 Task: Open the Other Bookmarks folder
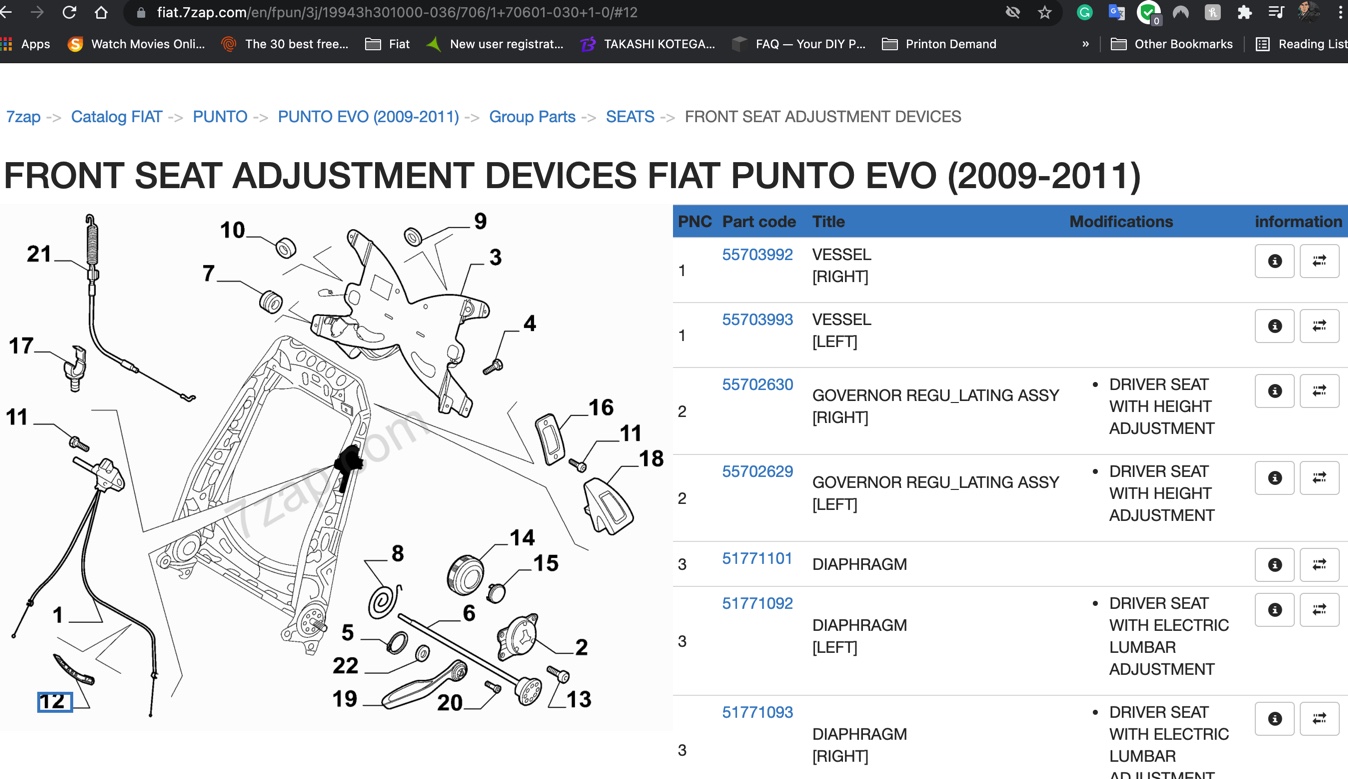click(1171, 44)
